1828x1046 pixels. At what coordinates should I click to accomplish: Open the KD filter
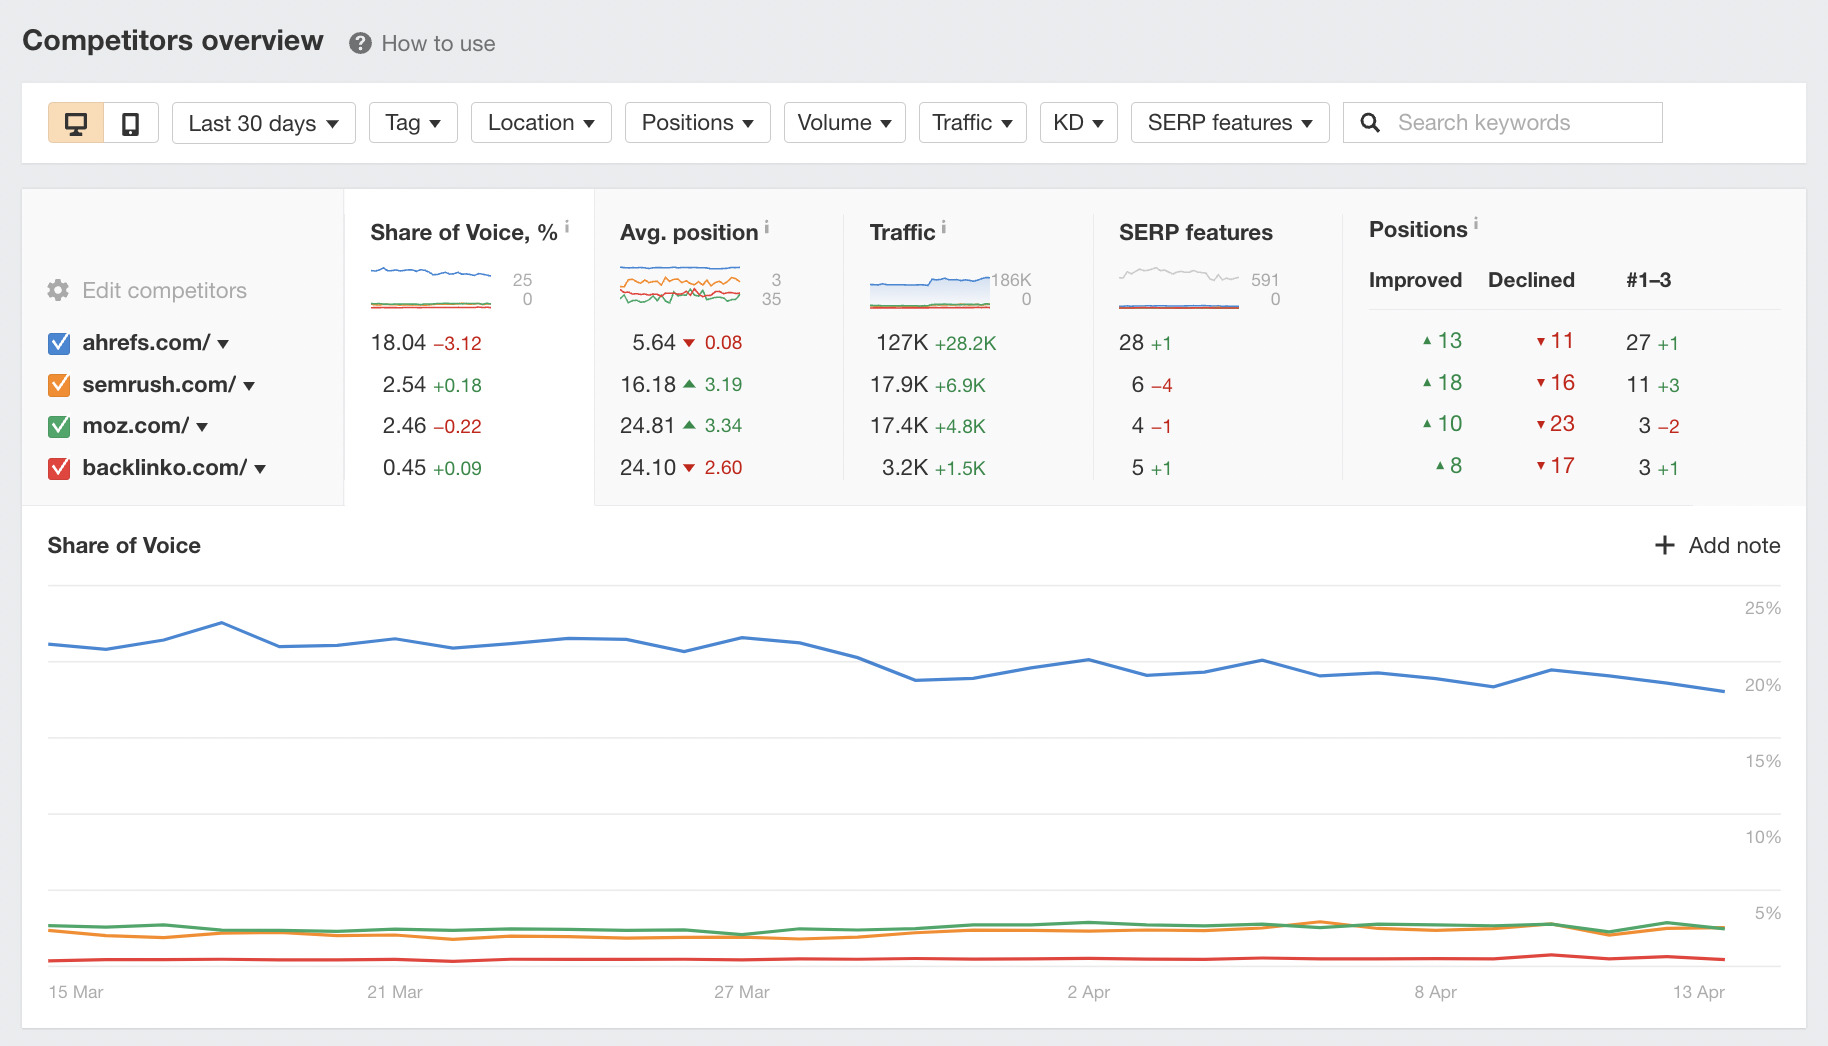(x=1078, y=122)
